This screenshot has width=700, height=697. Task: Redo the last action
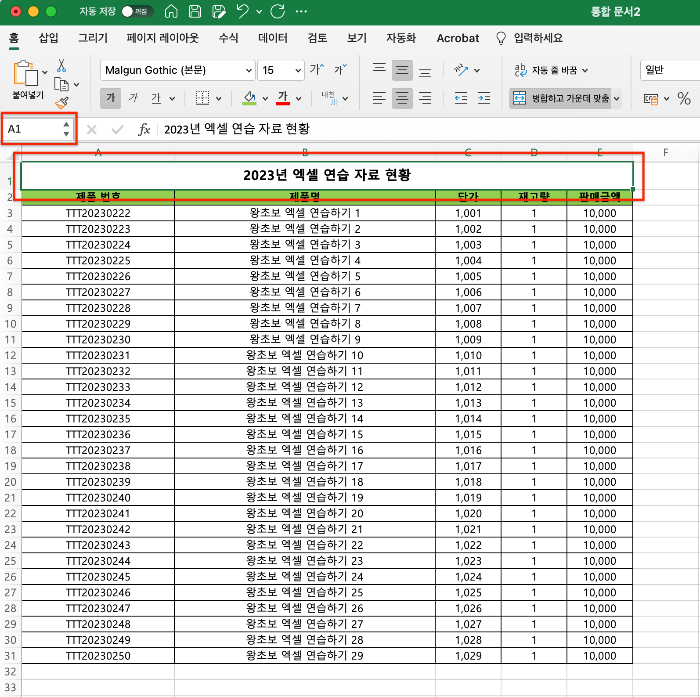[278, 11]
